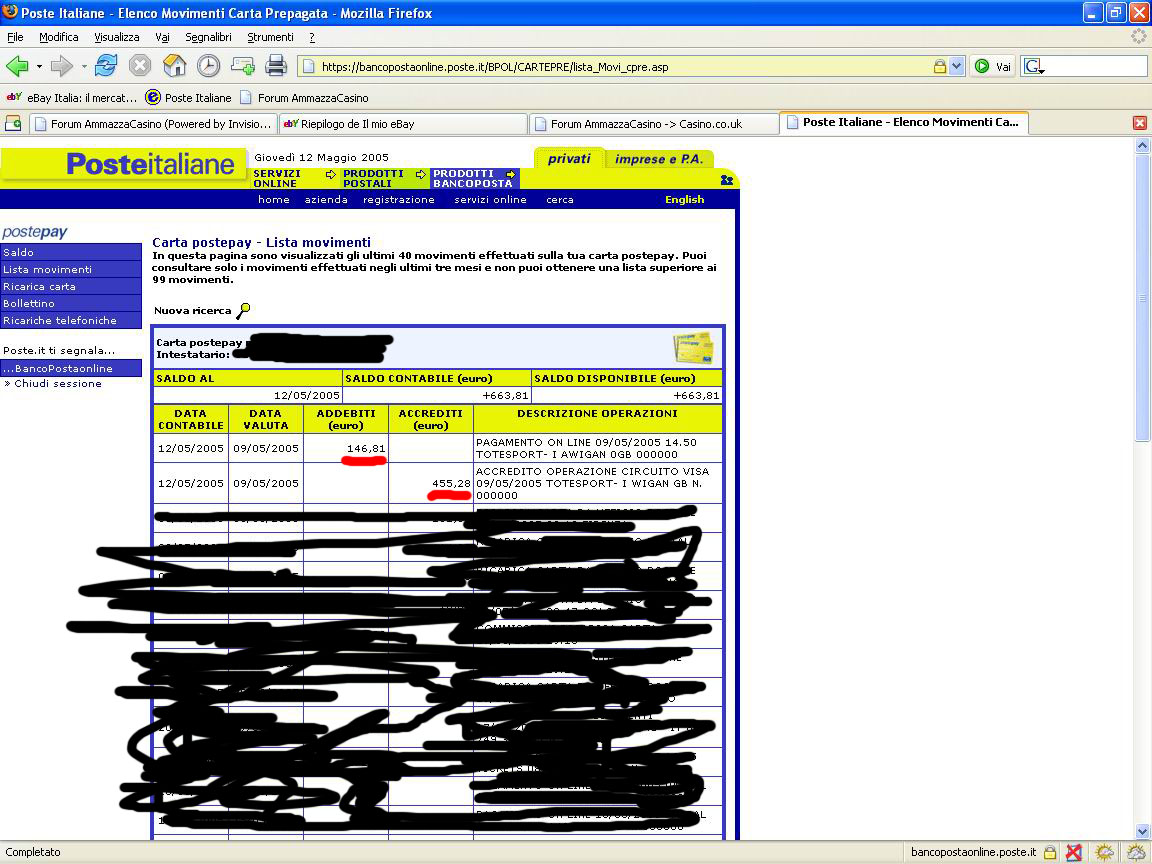Click the Vai go button
1152x864 pixels.
tap(993, 66)
